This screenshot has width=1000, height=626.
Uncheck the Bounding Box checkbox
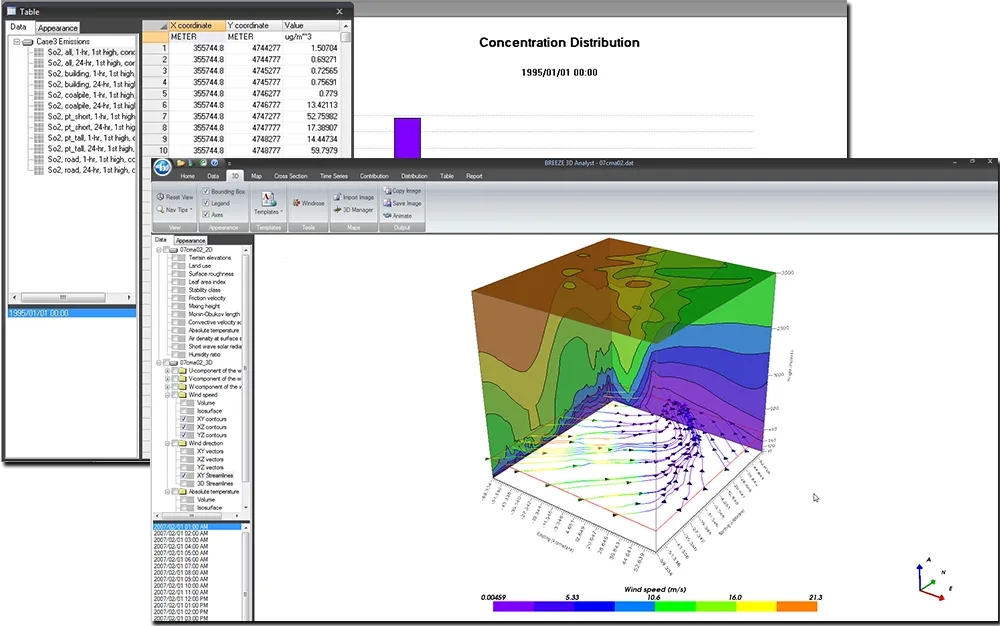pyautogui.click(x=206, y=190)
